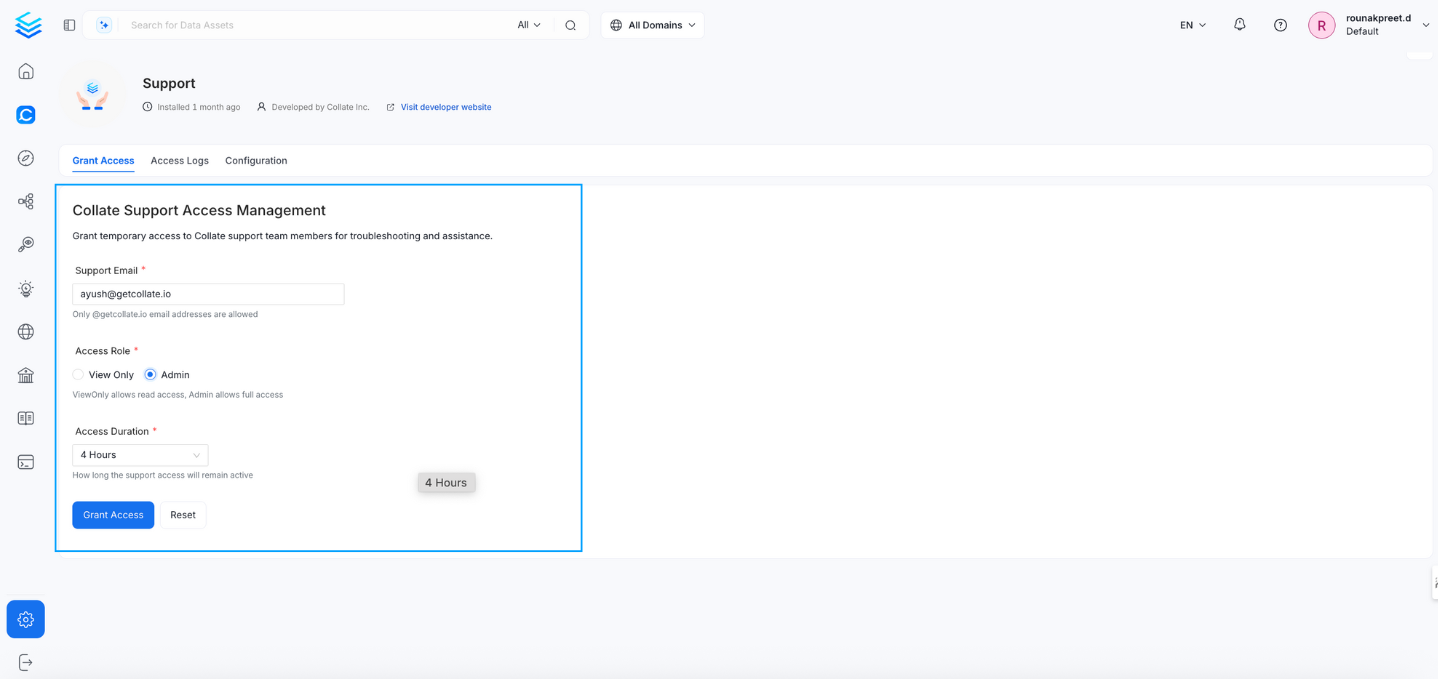Open the Access Duration dropdown
The height and width of the screenshot is (679, 1438).
coord(139,454)
